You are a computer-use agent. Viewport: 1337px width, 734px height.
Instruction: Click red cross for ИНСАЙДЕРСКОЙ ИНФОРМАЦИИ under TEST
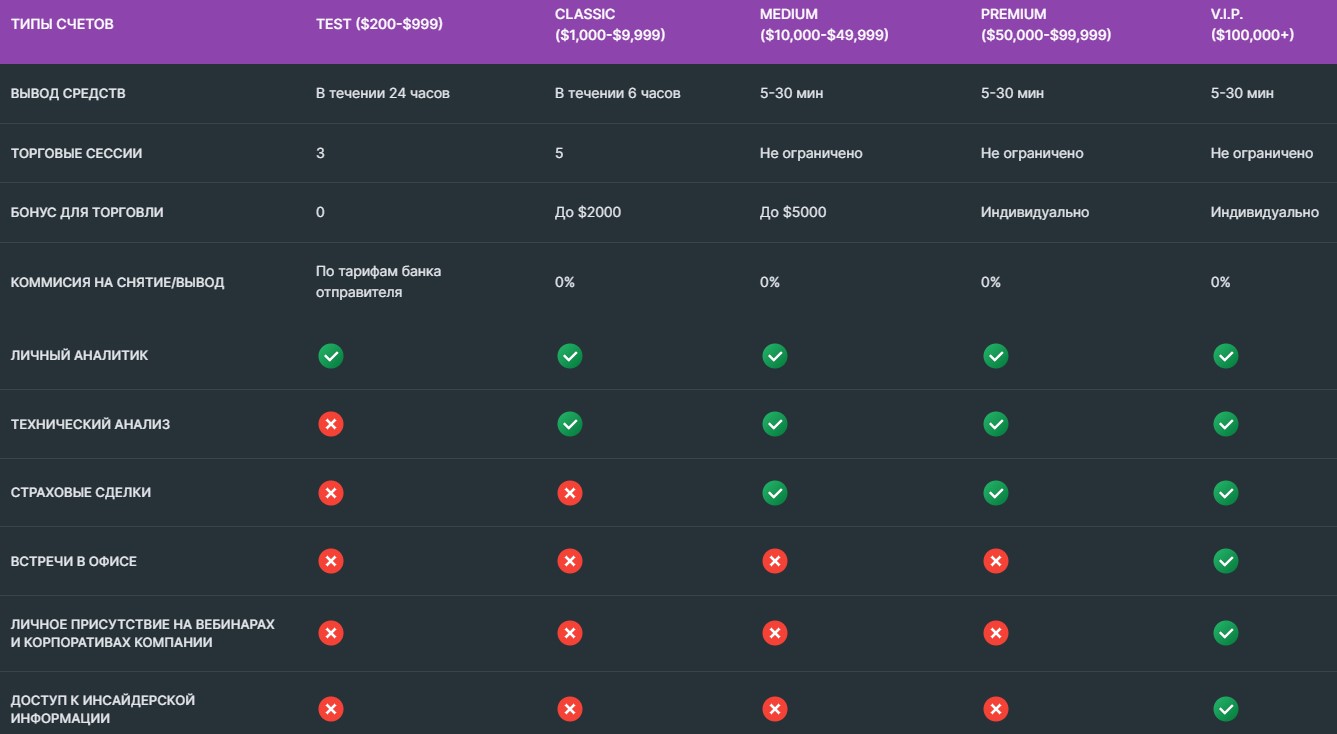(x=331, y=709)
